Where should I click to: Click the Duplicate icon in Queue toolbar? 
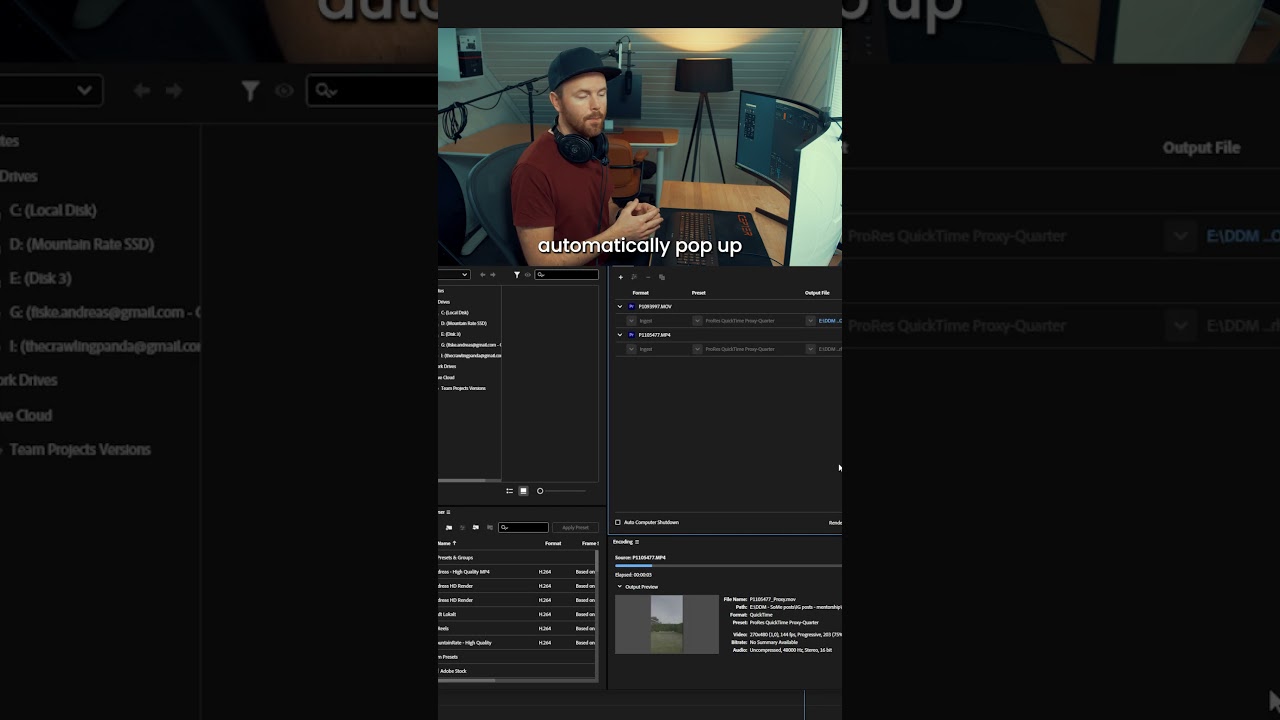click(x=662, y=277)
